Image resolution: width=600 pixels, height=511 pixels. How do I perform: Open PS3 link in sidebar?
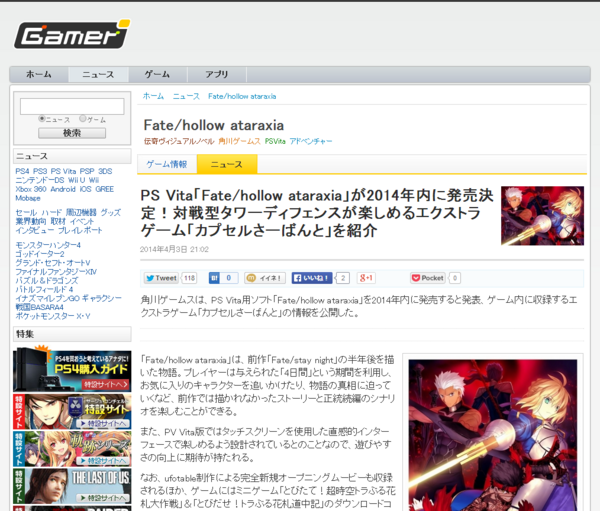[40, 171]
